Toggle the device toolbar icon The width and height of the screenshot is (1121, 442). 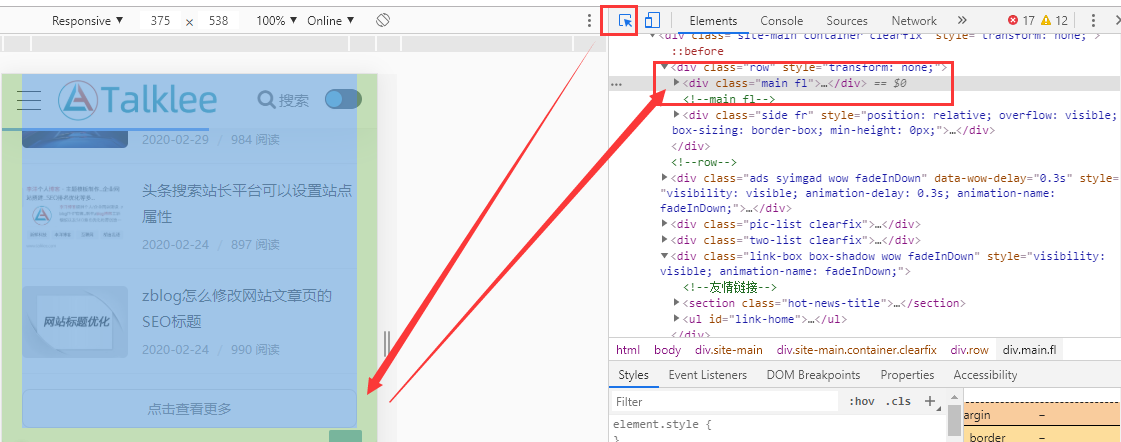coord(652,20)
